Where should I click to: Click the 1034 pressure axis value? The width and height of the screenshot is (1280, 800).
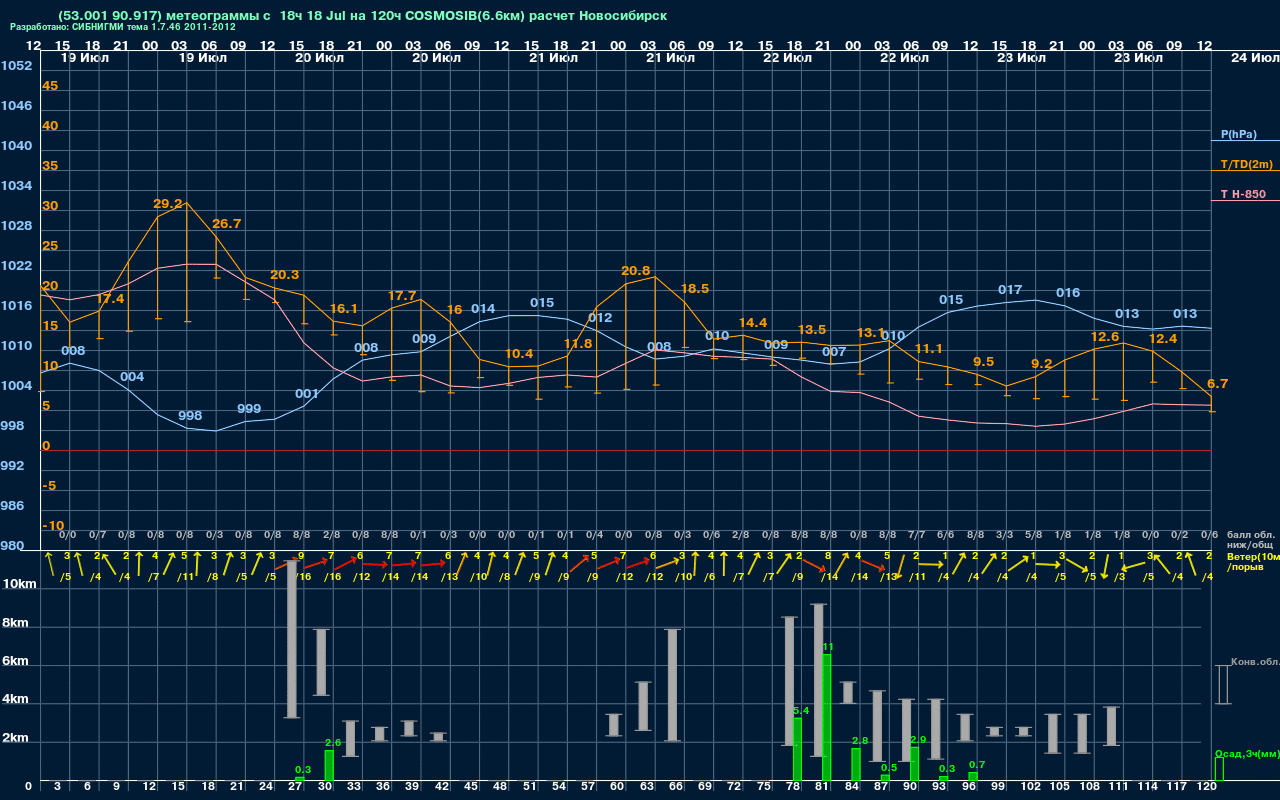click(17, 186)
